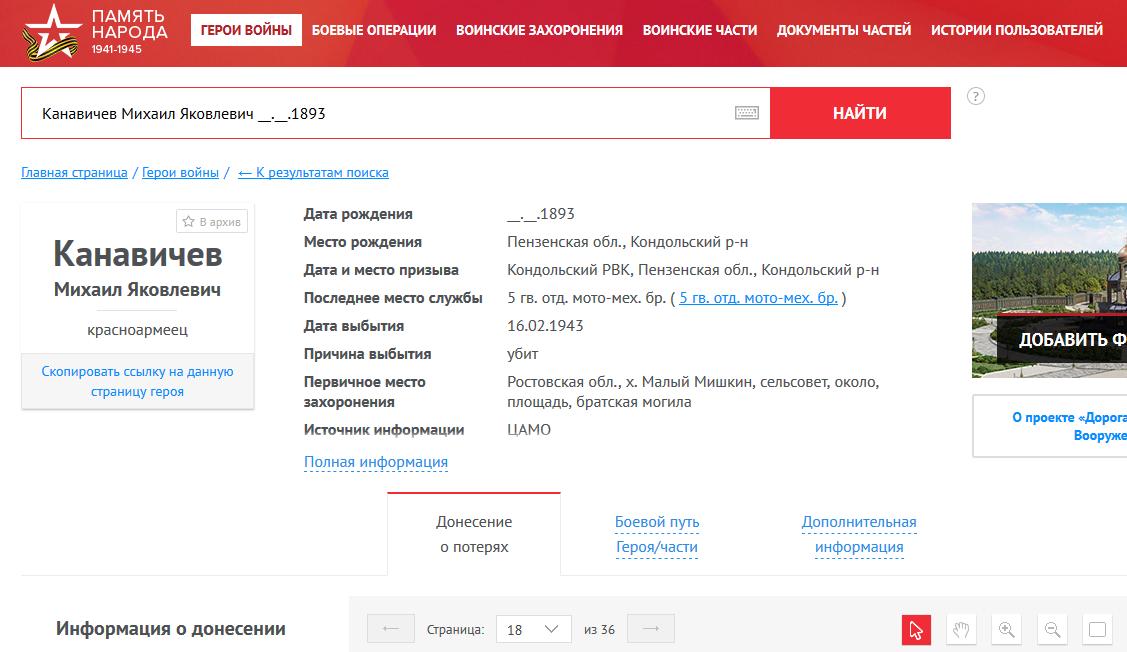This screenshot has height=652, width=1127.
Task: Click the zoom in magnifier icon
Action: [1006, 630]
